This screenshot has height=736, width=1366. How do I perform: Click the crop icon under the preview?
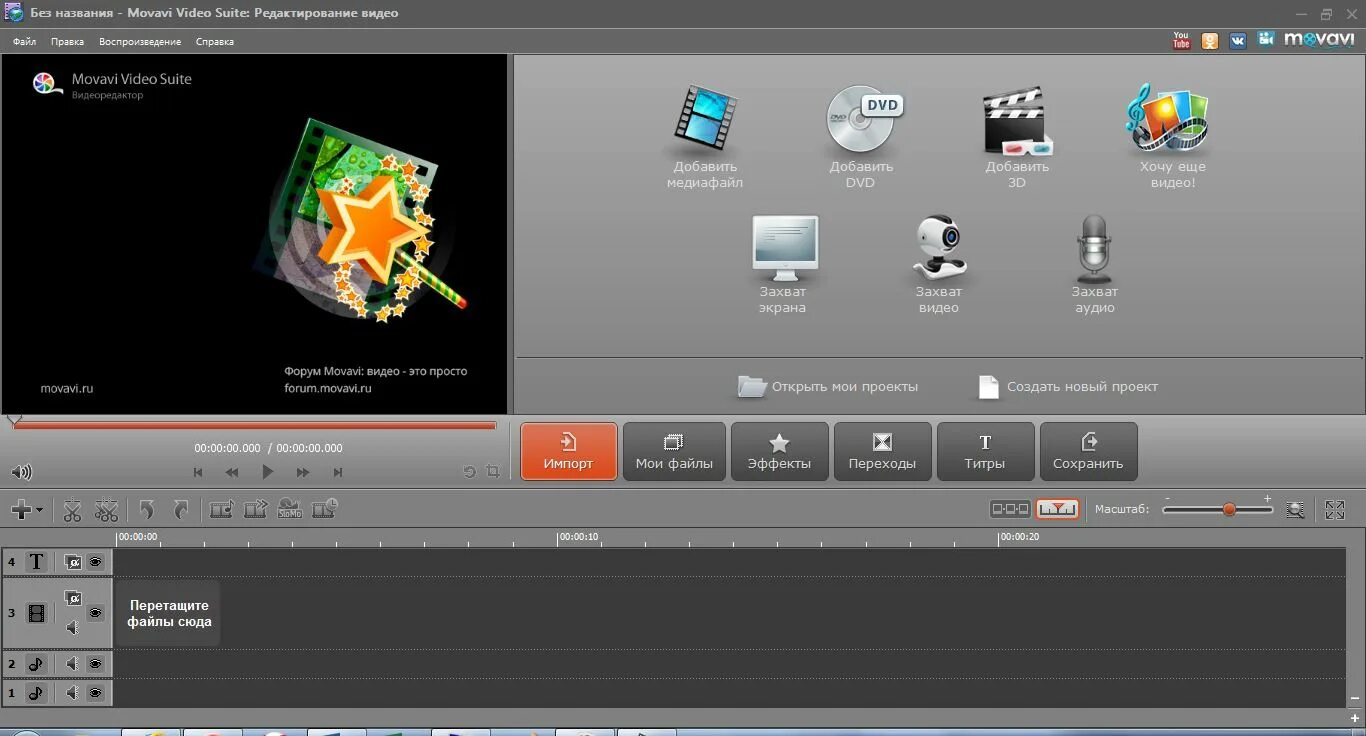tap(492, 472)
